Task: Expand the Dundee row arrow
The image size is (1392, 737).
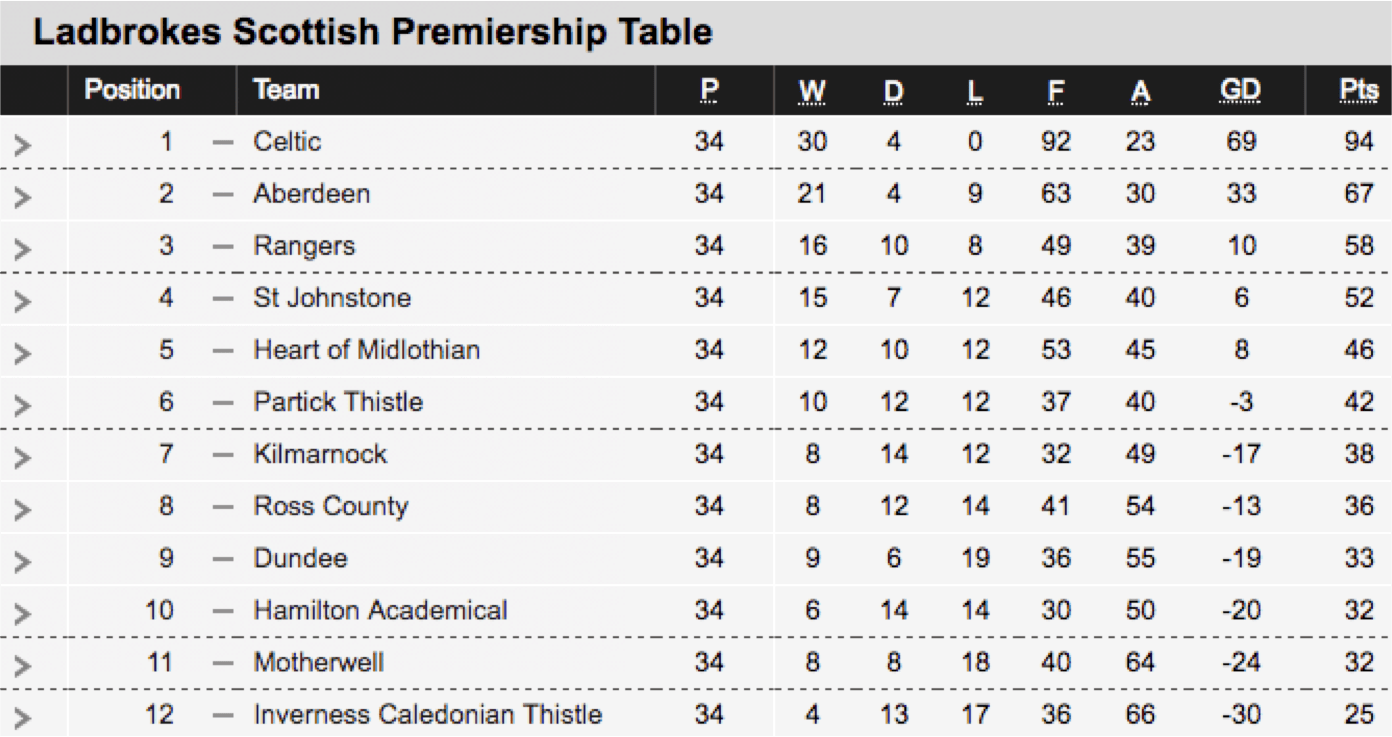Action: click(x=23, y=561)
